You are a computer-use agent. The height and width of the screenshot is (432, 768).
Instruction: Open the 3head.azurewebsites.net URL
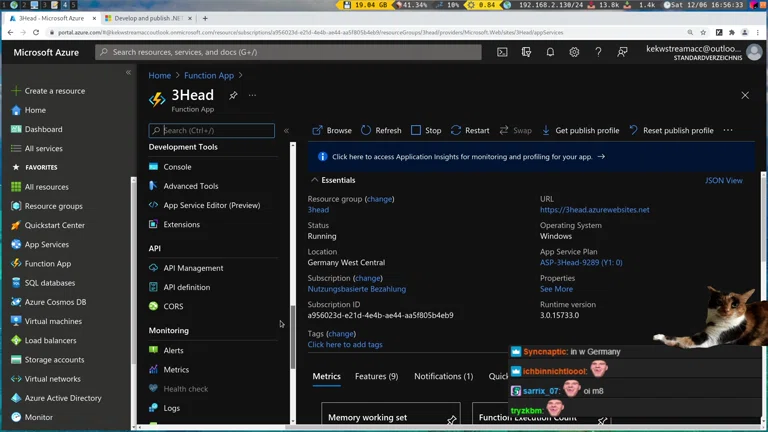pos(594,210)
